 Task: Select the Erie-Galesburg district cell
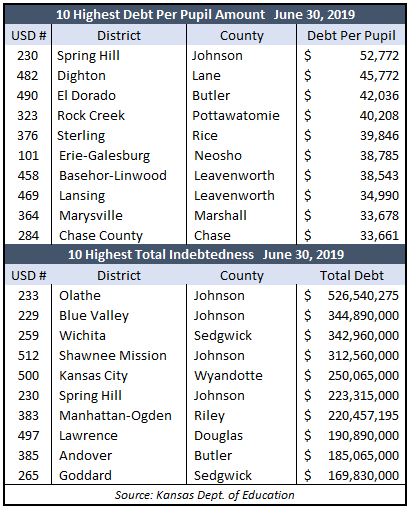(x=104, y=156)
